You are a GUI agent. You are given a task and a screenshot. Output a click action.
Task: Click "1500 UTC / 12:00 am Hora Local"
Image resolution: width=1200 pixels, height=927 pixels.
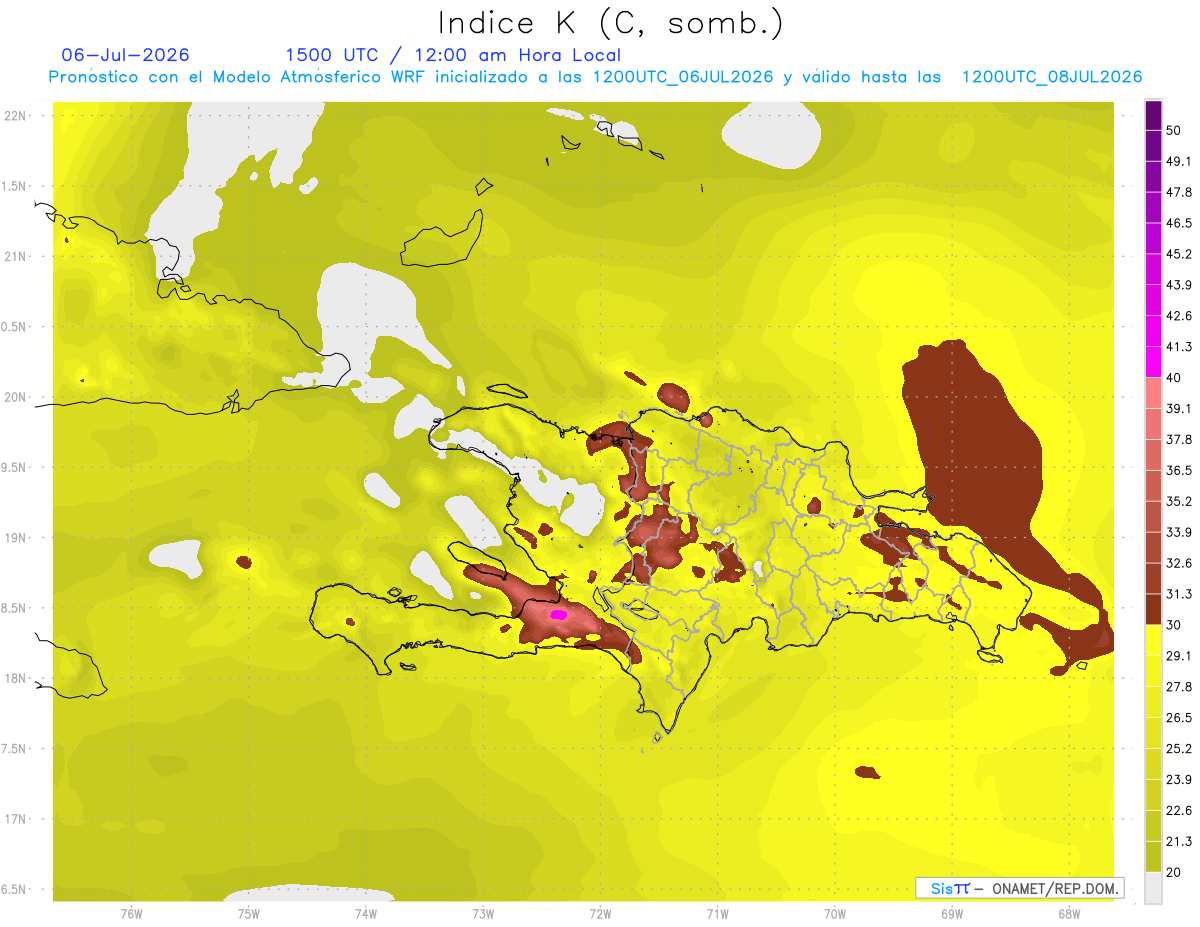pyautogui.click(x=453, y=55)
